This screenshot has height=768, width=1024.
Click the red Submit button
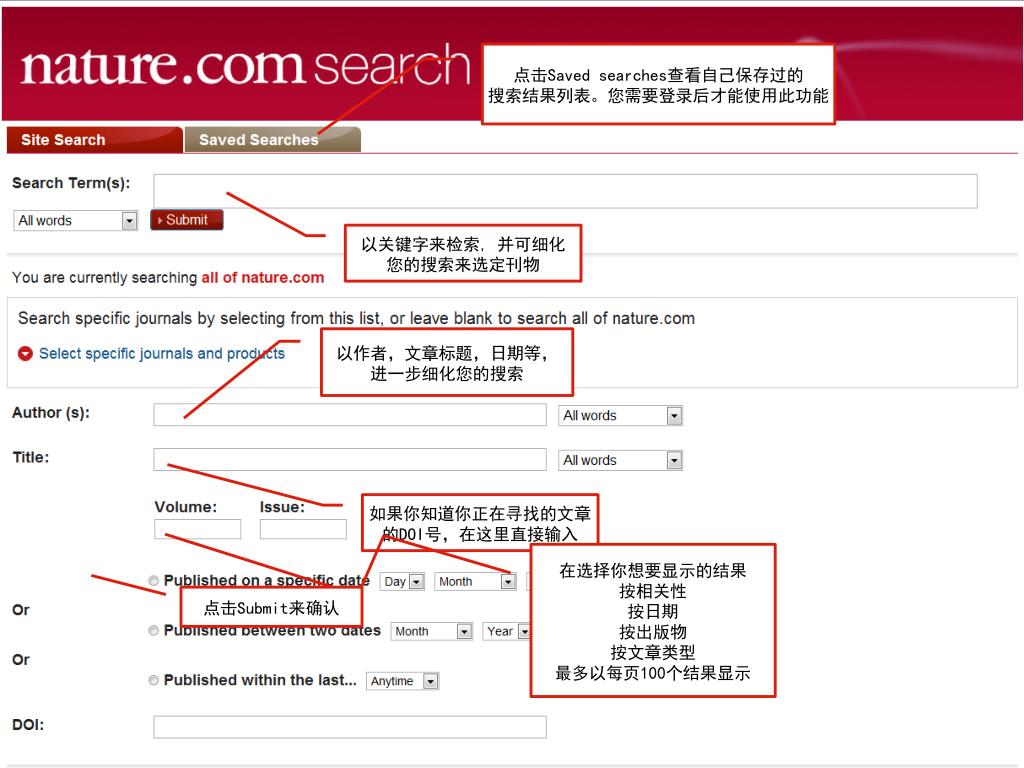click(x=187, y=220)
